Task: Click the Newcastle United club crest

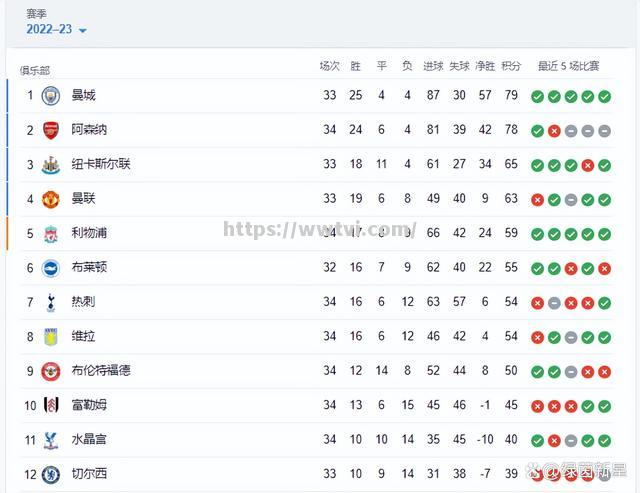Action: pyautogui.click(x=51, y=165)
